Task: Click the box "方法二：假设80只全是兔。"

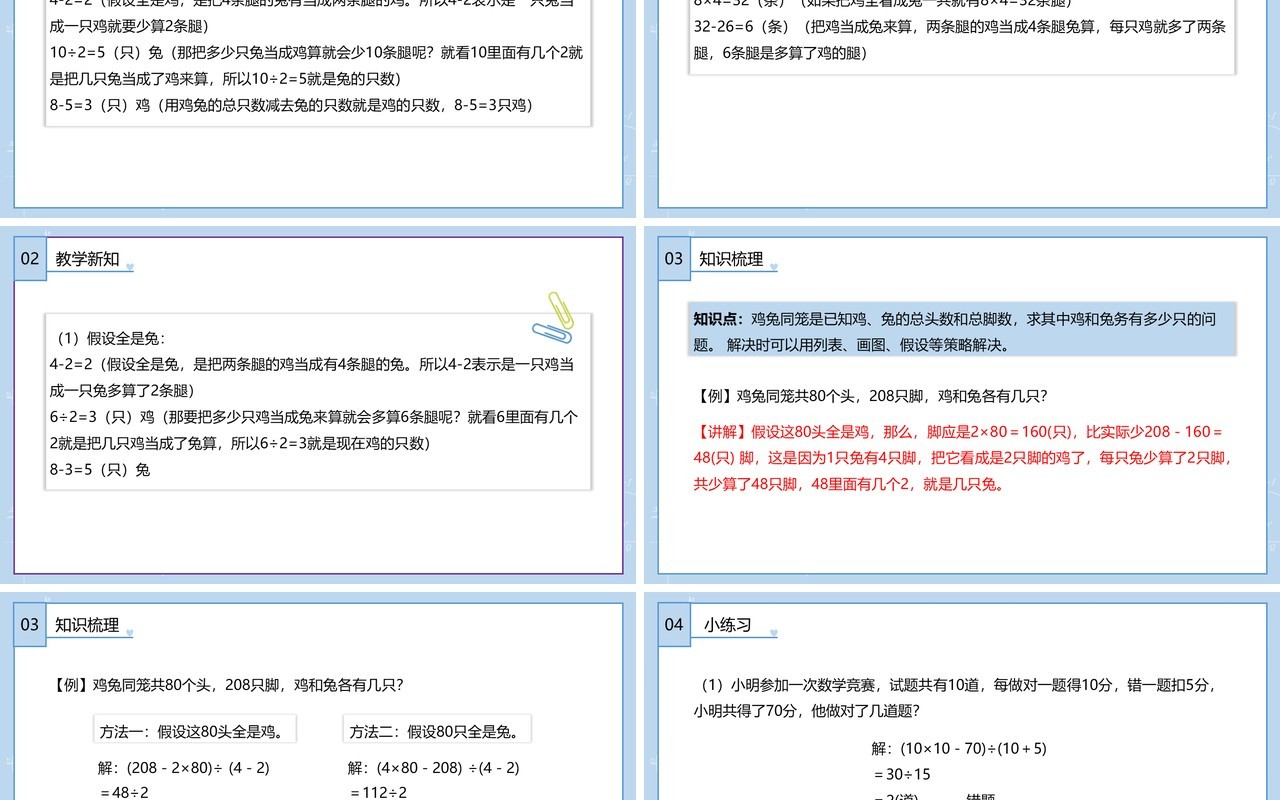Action: pos(437,731)
